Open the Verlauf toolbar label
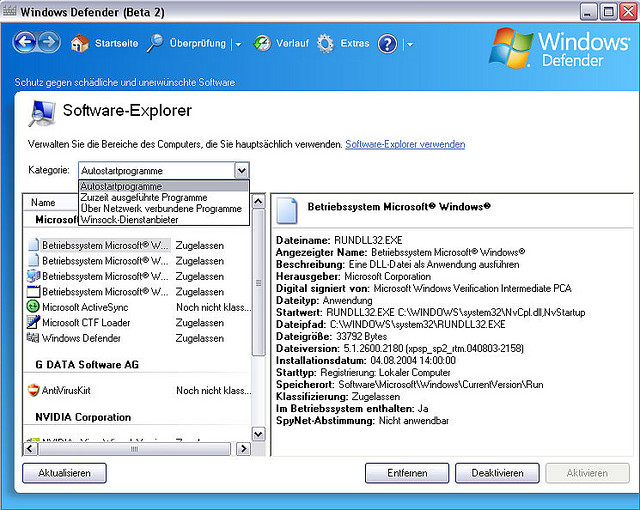640x510 pixels. (292, 43)
